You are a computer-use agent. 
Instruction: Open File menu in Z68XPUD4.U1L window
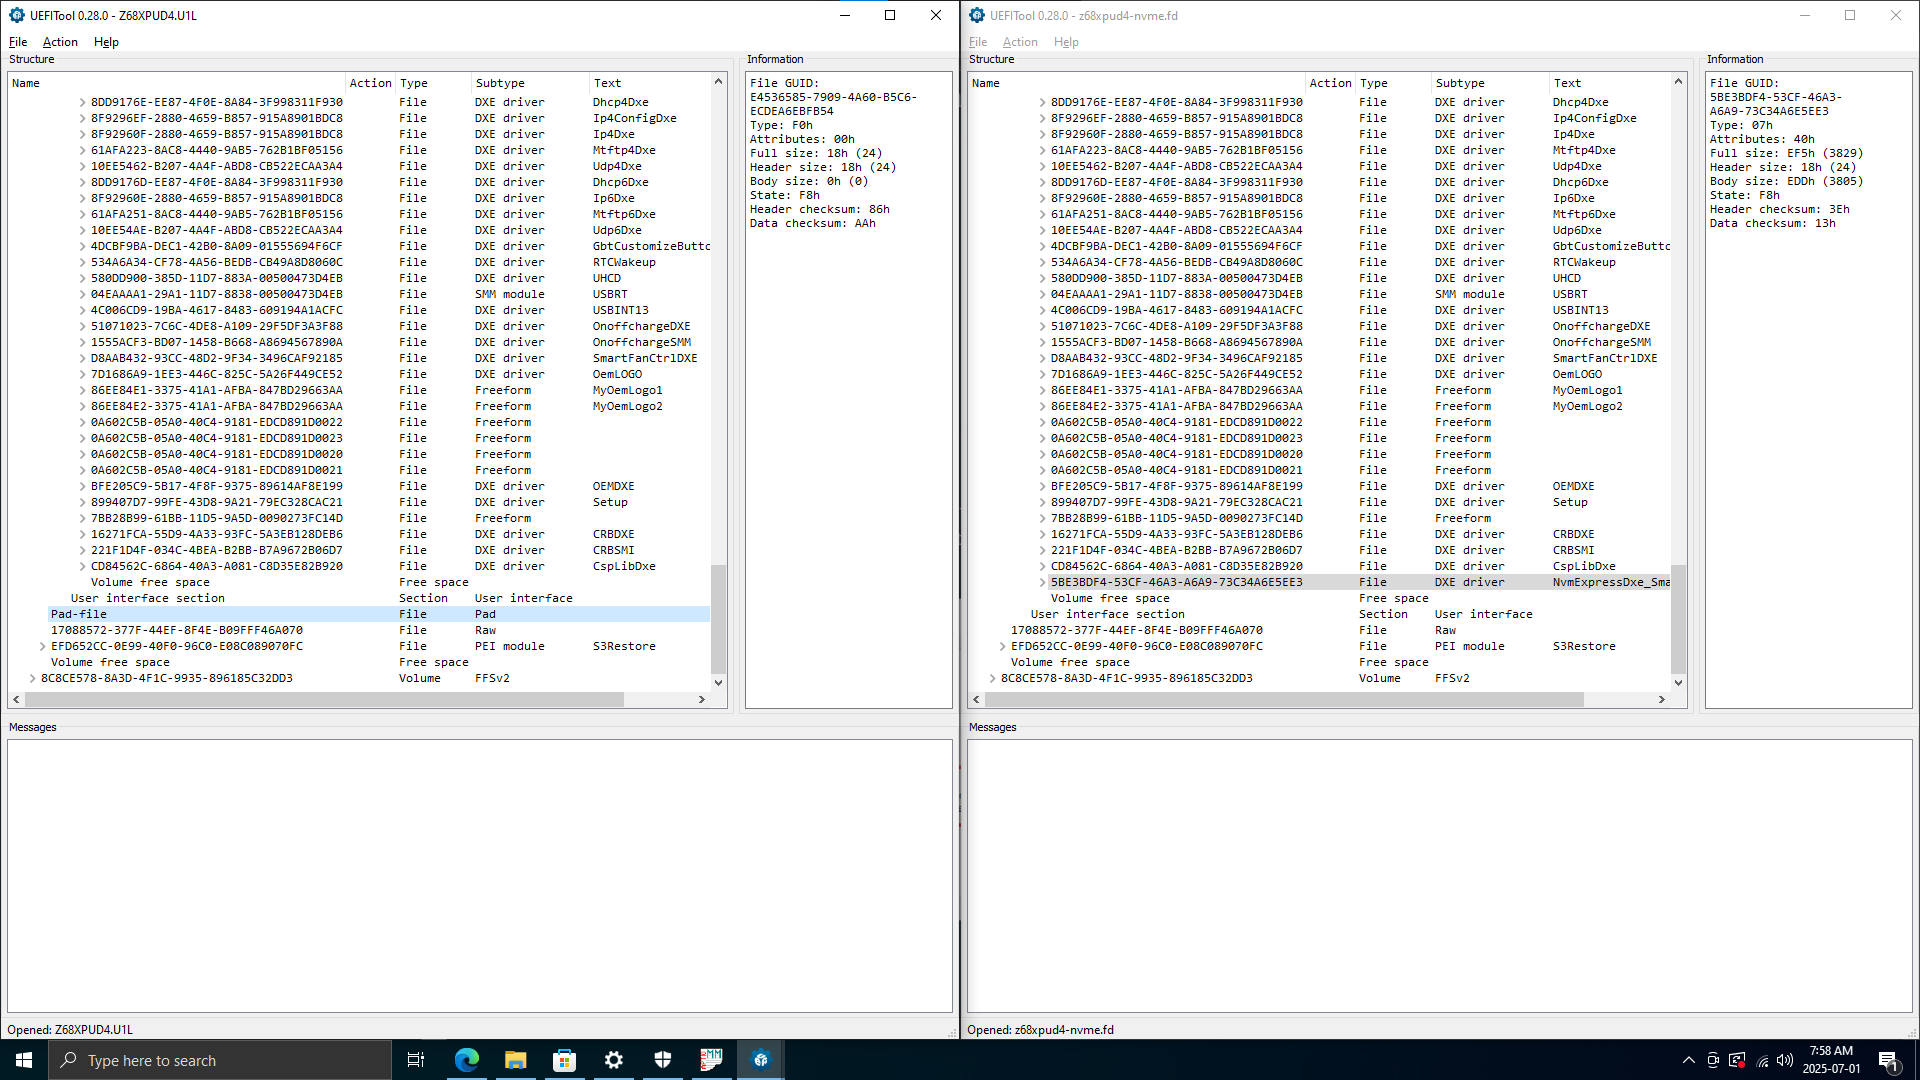click(18, 42)
